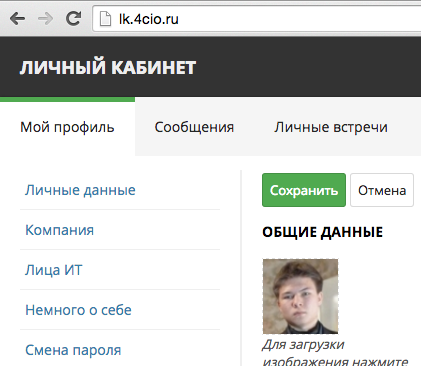
Task: Click the ОБЩИЕ ДАННЫЕ heading
Action: [x=322, y=232]
